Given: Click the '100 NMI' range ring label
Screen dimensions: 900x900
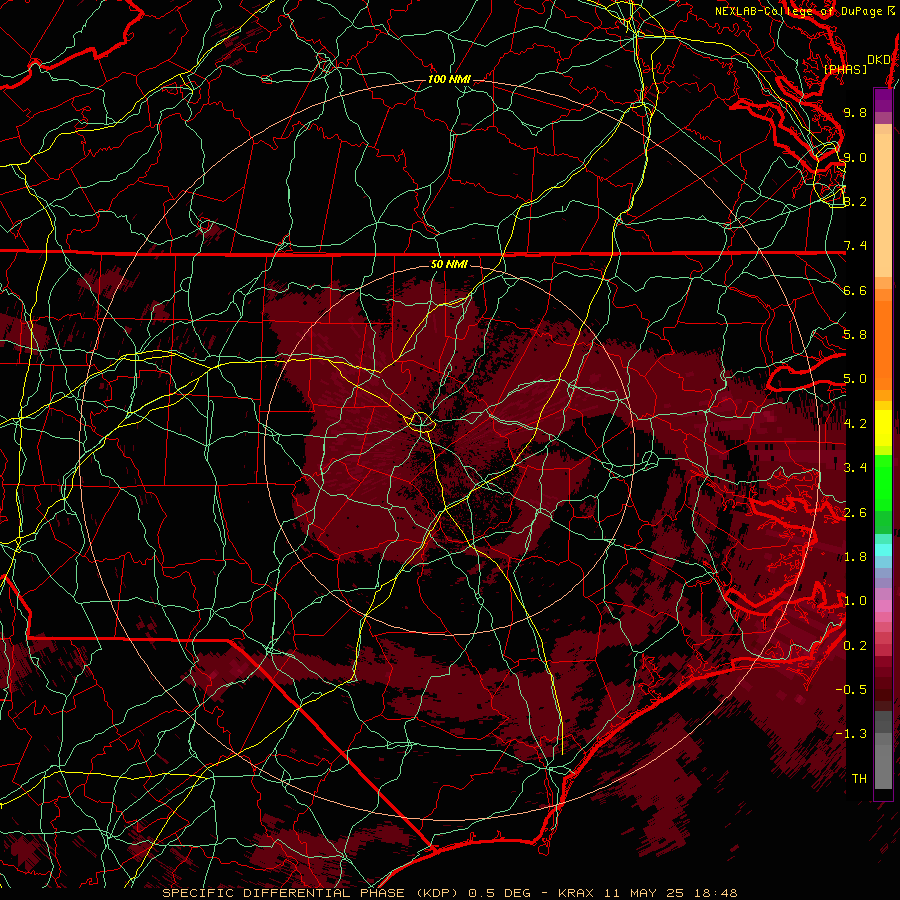Looking at the screenshot, I should click(x=449, y=79).
